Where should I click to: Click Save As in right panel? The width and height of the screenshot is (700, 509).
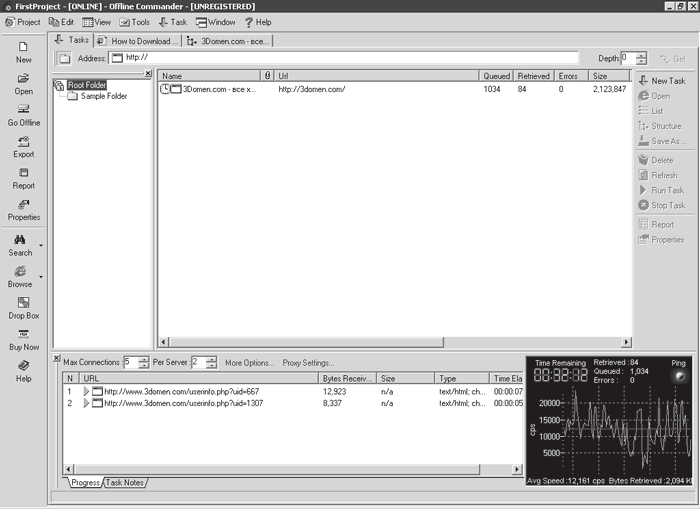[x=663, y=141]
